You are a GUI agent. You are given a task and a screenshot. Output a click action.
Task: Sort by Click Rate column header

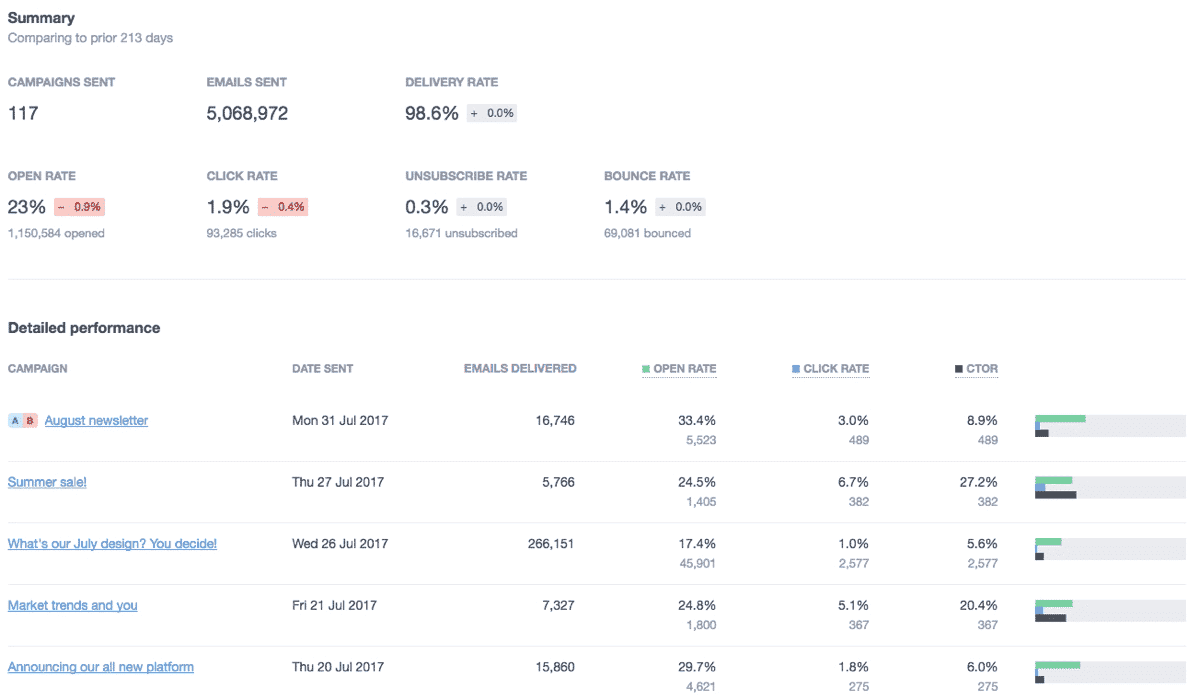[x=835, y=369]
